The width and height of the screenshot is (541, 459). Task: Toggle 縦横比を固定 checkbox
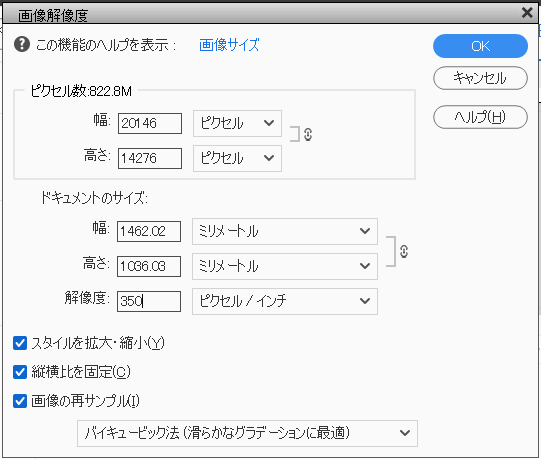coord(20,372)
